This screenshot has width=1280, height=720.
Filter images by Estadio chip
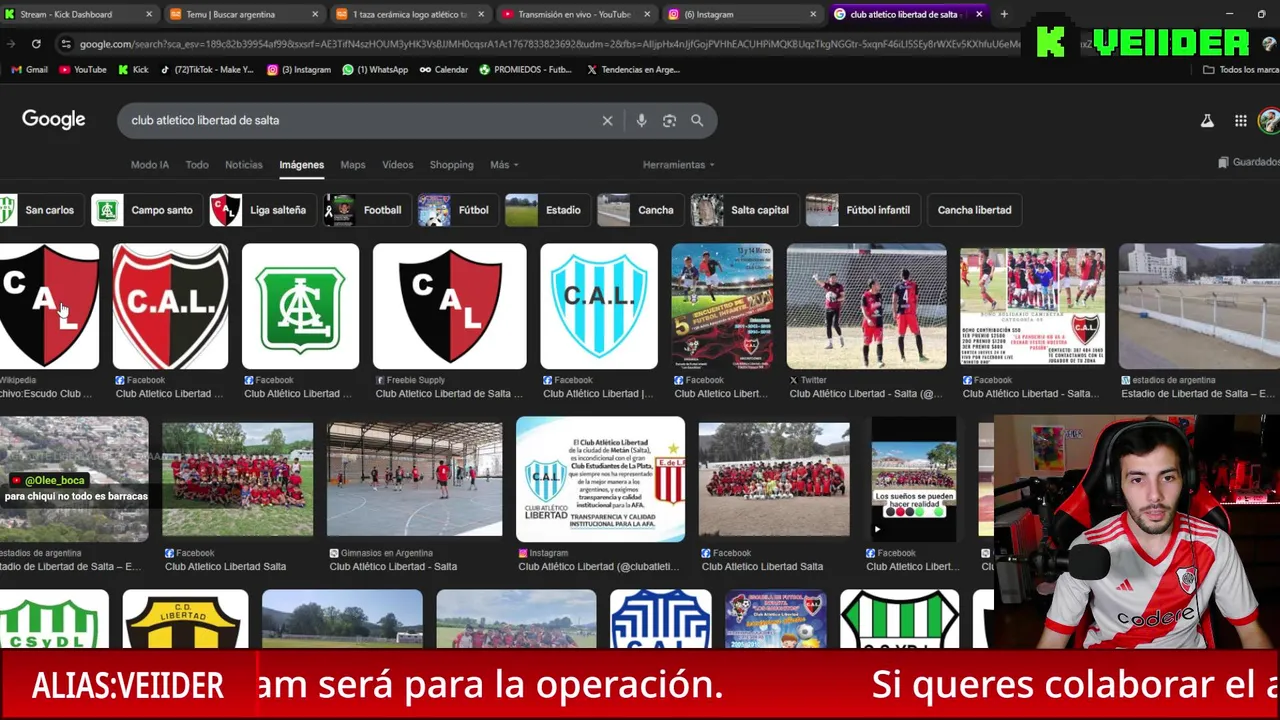(x=547, y=210)
